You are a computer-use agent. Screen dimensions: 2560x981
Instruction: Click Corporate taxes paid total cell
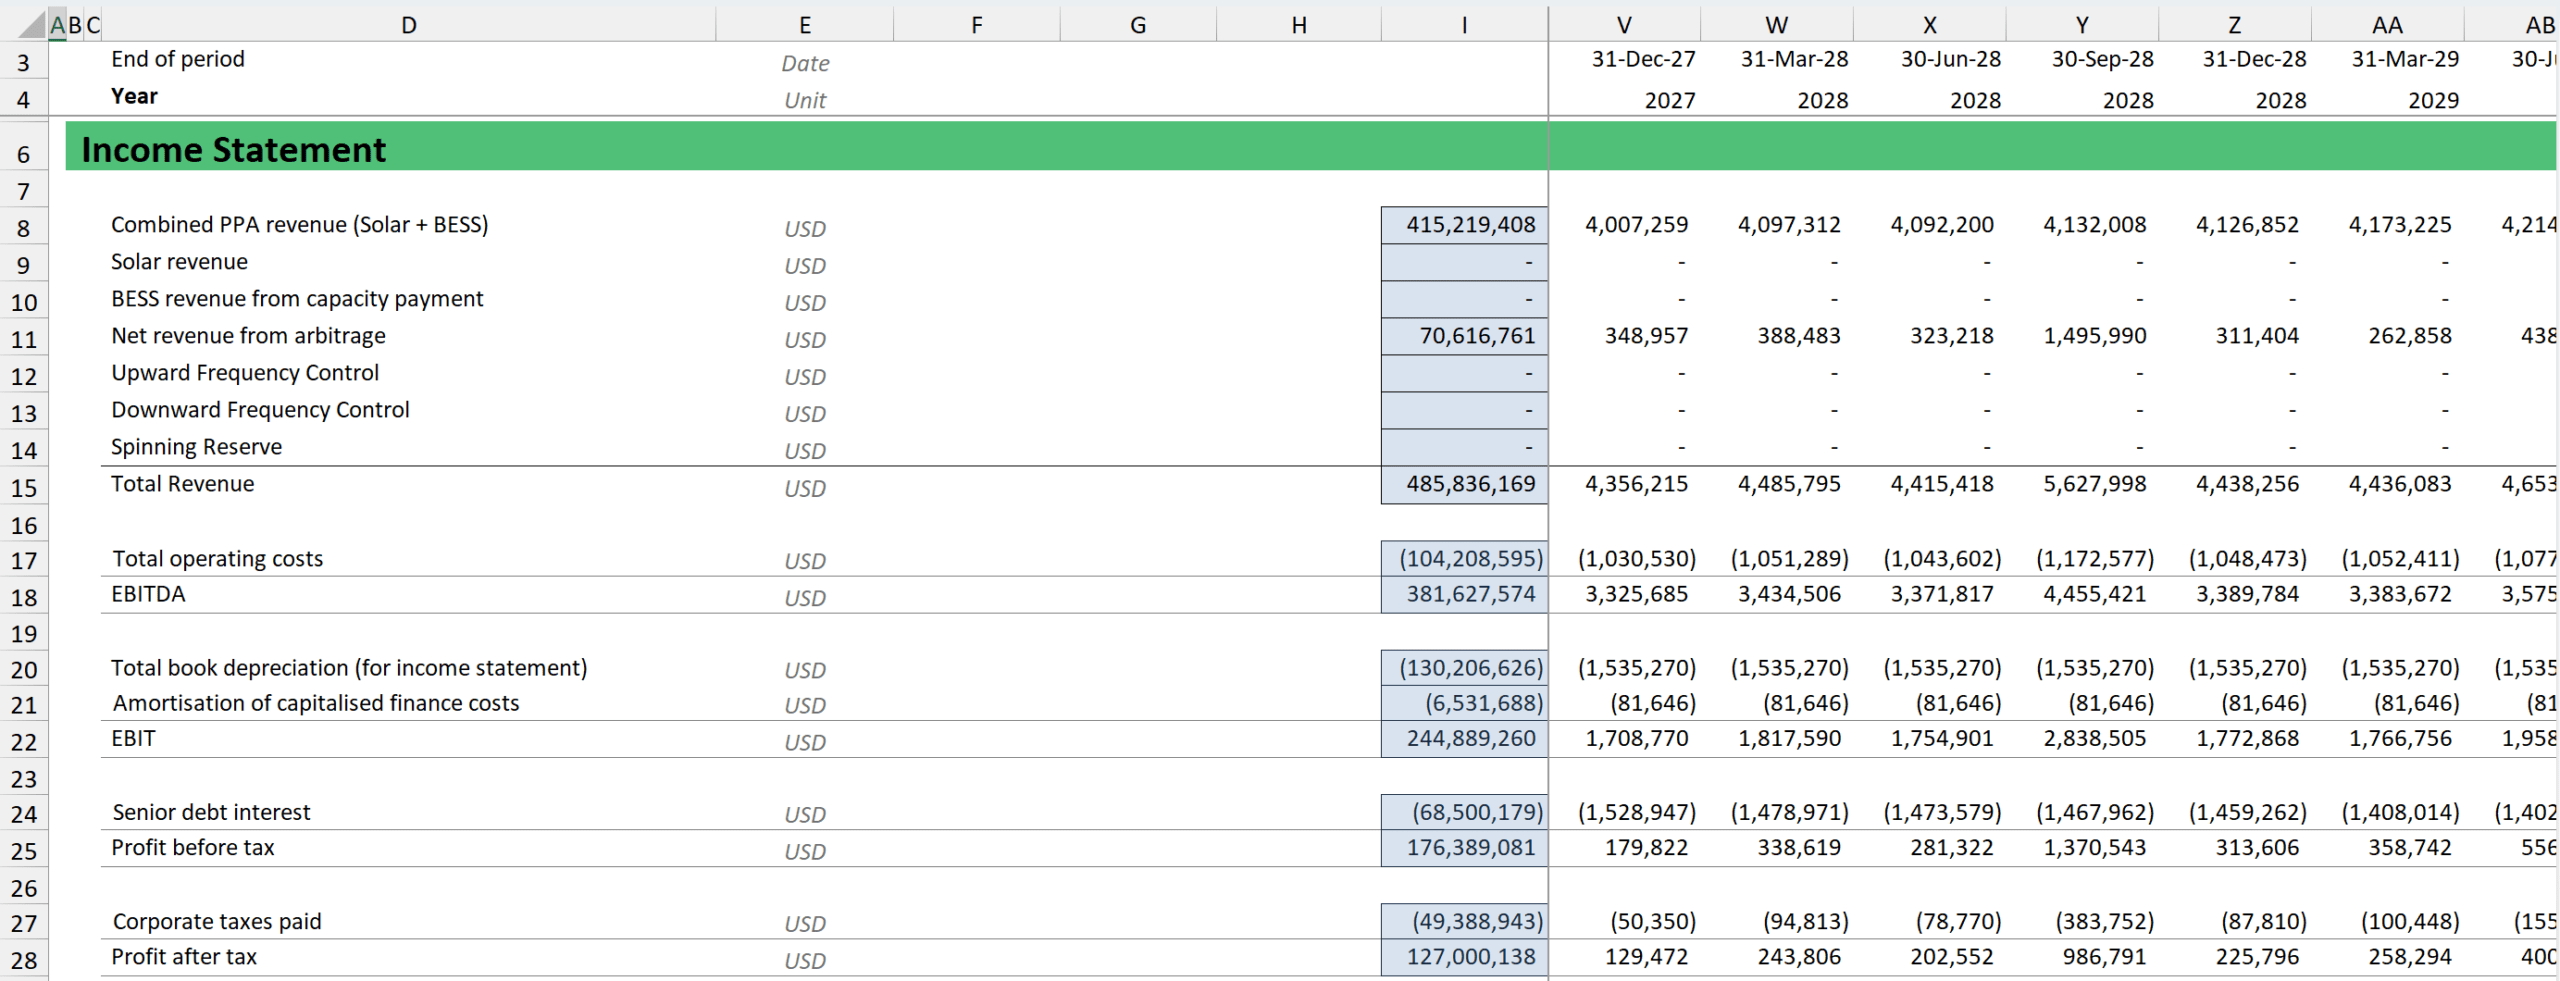coord(1464,922)
